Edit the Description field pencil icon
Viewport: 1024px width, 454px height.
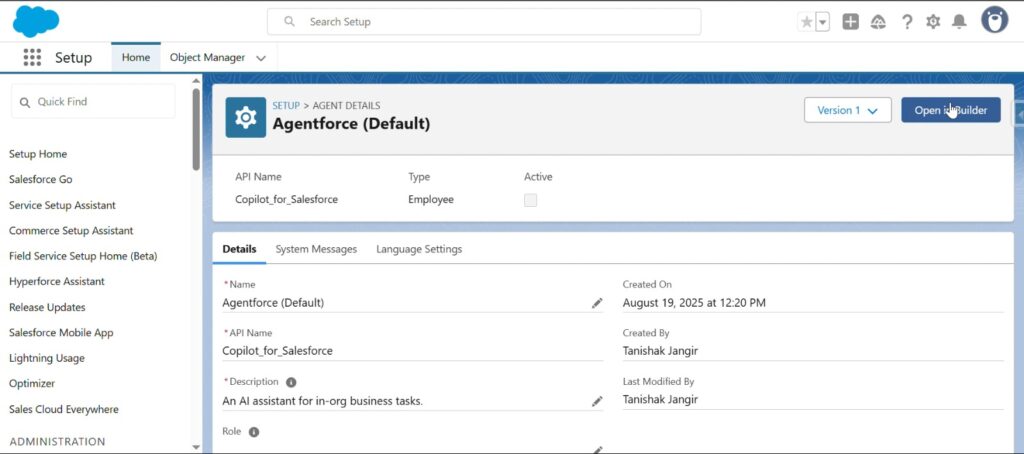pos(597,401)
